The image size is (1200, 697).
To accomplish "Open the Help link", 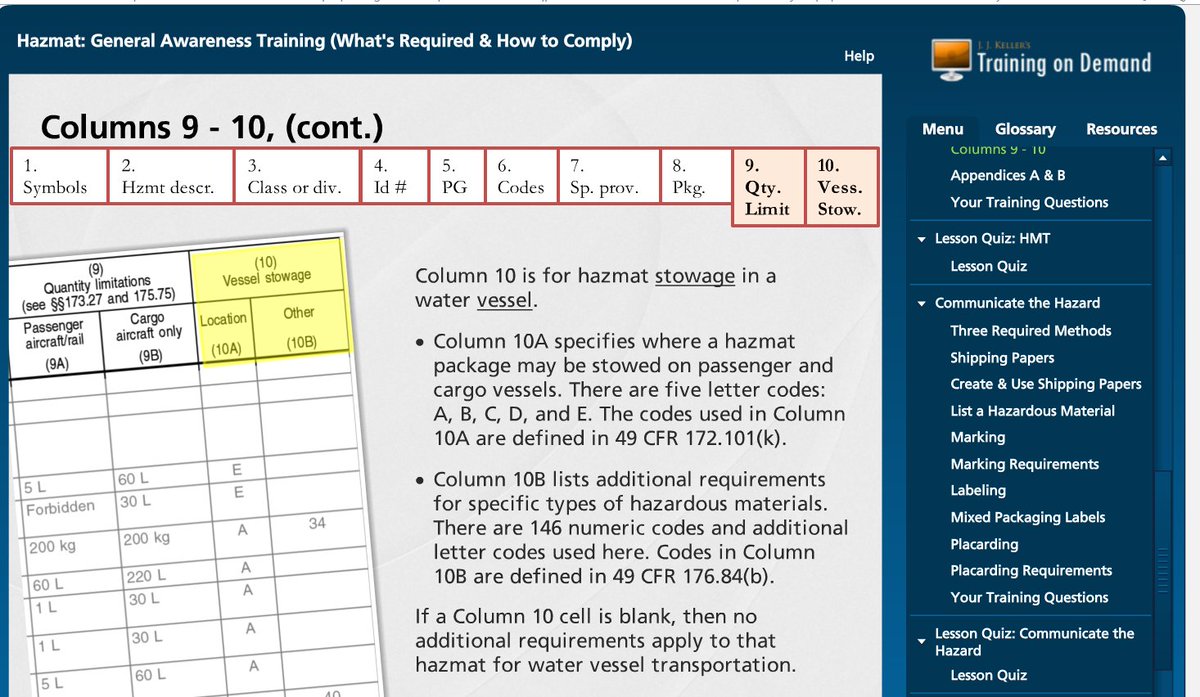I will pos(859,56).
